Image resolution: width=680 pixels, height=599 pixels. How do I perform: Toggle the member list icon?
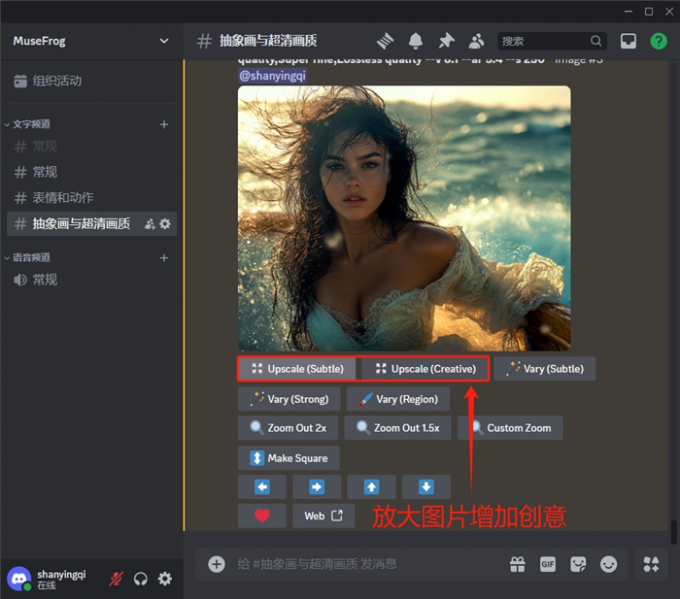(476, 41)
